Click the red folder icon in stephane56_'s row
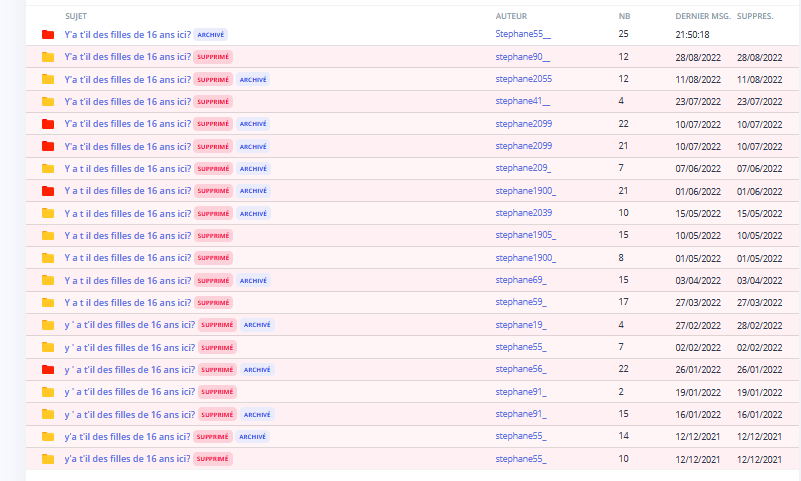This screenshot has height=481, width=801. pyautogui.click(x=47, y=370)
